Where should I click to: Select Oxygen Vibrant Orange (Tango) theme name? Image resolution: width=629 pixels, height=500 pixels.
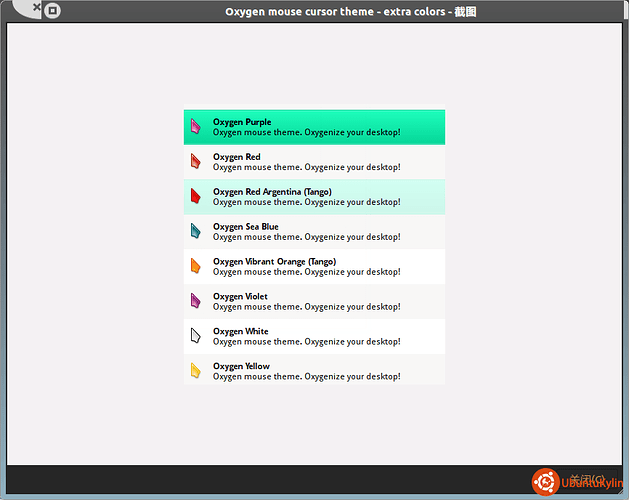point(274,262)
